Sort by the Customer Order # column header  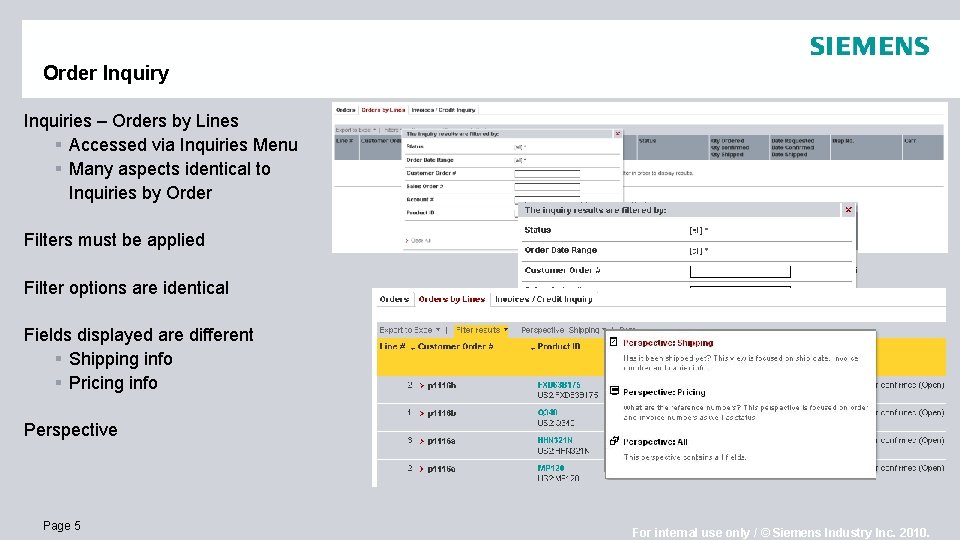pos(456,347)
